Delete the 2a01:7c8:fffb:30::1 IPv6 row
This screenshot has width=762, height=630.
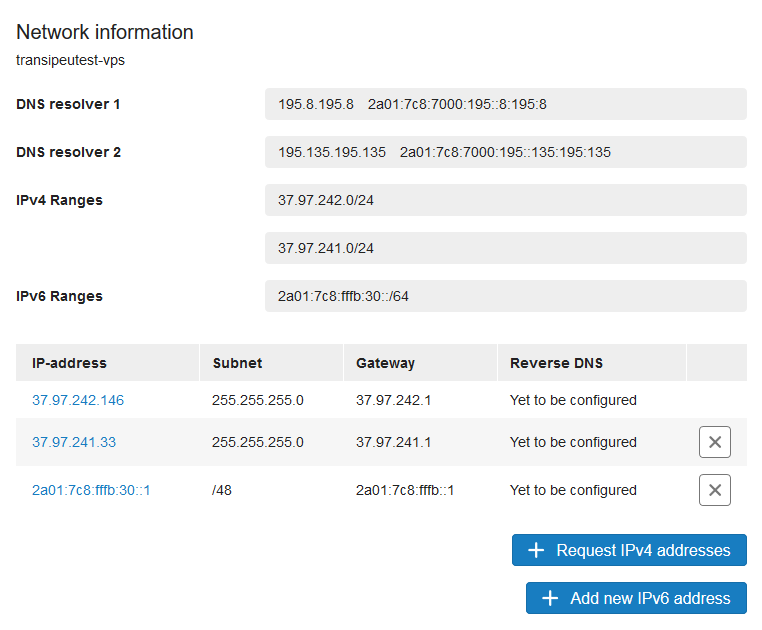tap(714, 490)
